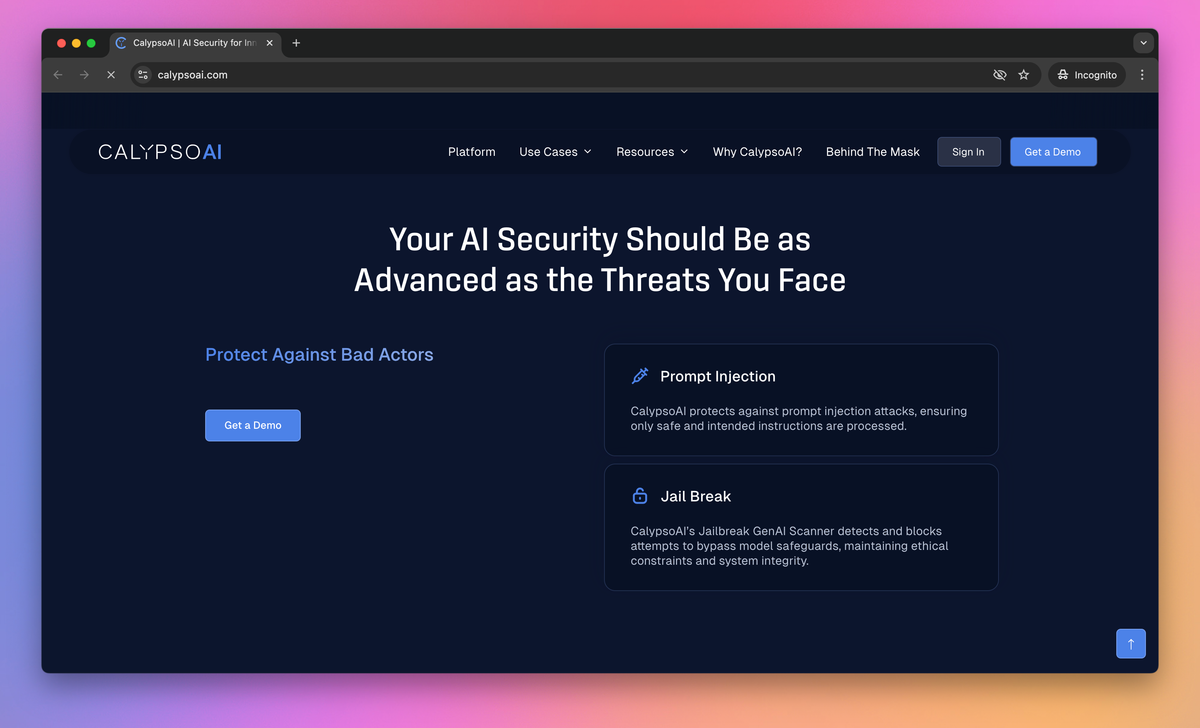1200x728 pixels.
Task: Expand the Resources dropdown
Action: tap(652, 152)
